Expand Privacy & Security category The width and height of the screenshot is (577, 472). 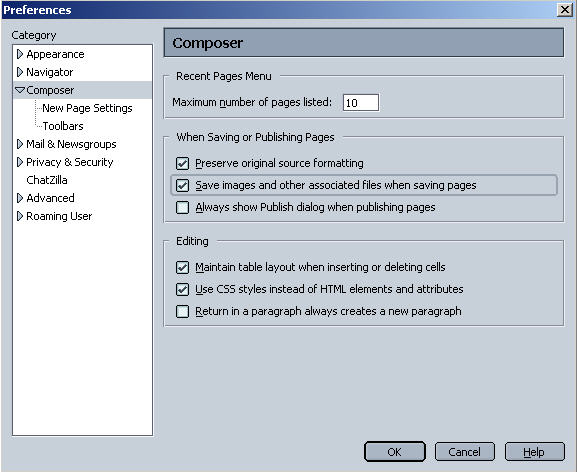coord(20,162)
